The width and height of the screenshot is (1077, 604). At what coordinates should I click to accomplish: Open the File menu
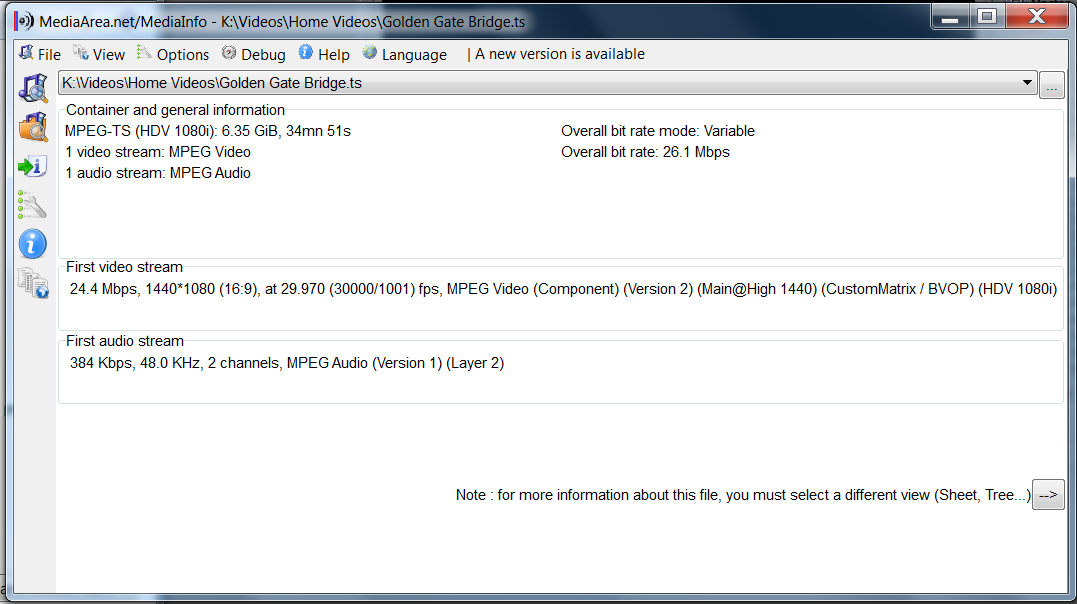pyautogui.click(x=41, y=54)
